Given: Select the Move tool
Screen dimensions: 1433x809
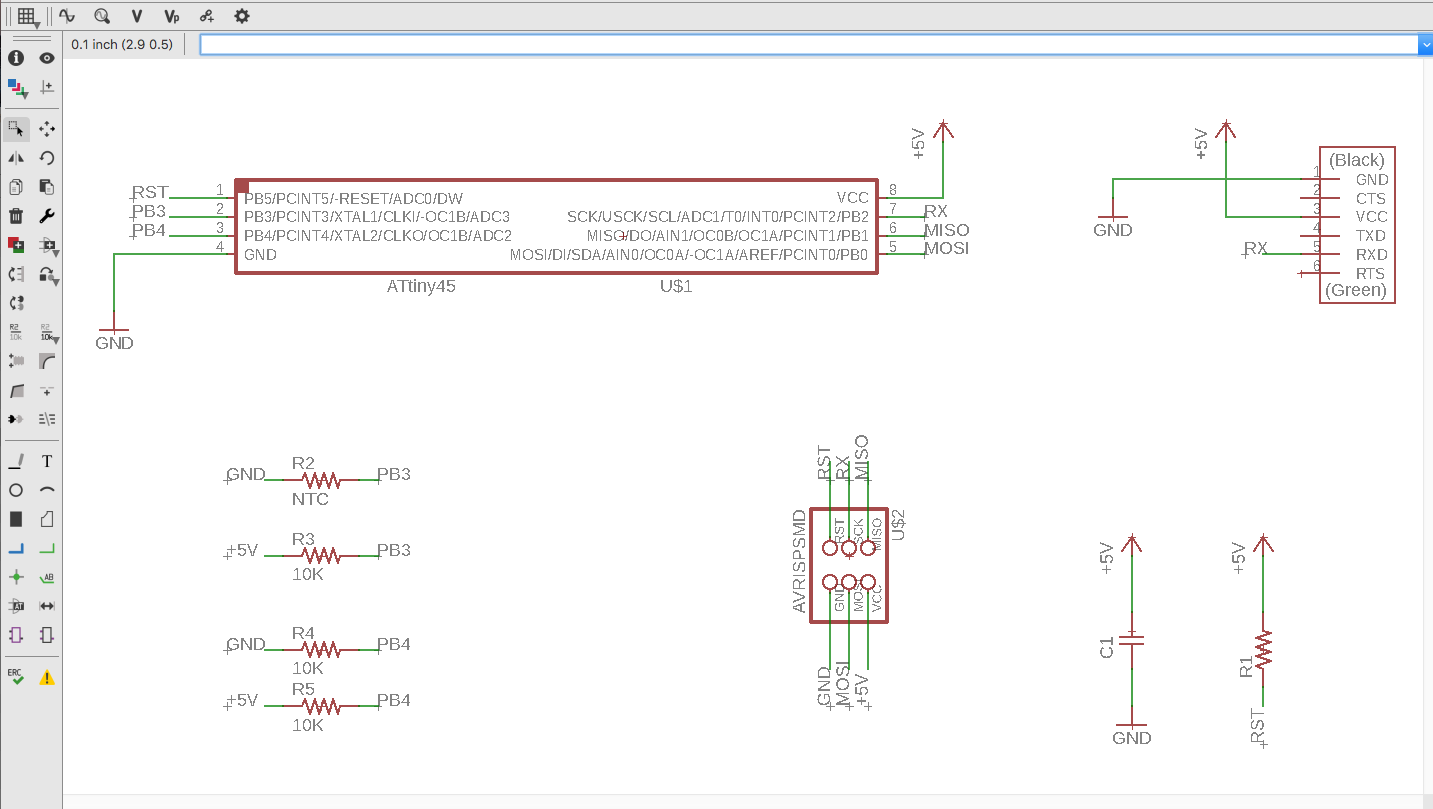Looking at the screenshot, I should [x=46, y=129].
